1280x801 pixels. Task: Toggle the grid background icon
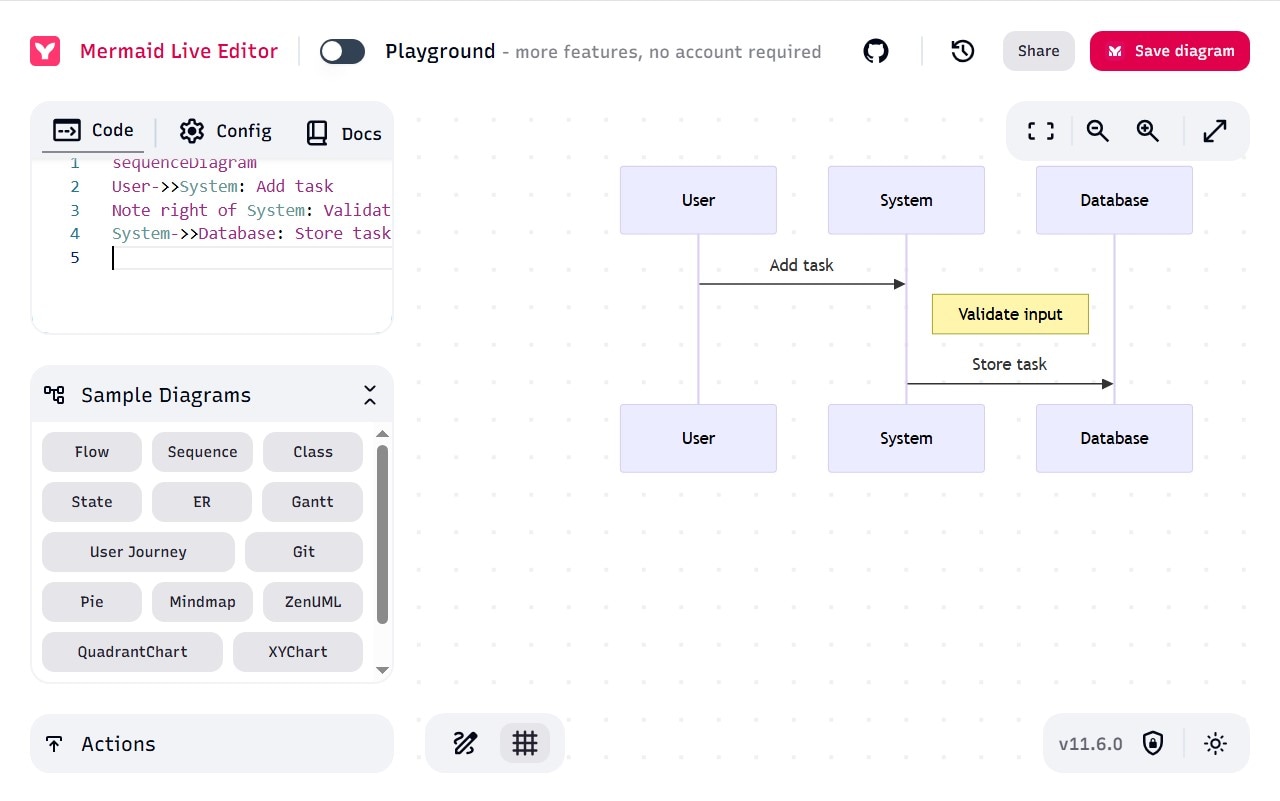[525, 743]
